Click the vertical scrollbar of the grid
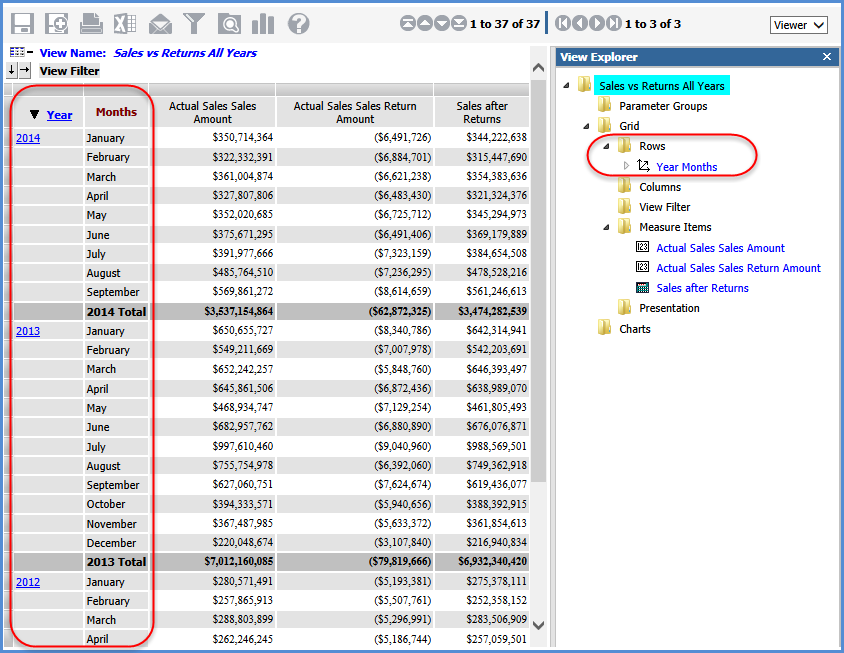 [x=538, y=350]
